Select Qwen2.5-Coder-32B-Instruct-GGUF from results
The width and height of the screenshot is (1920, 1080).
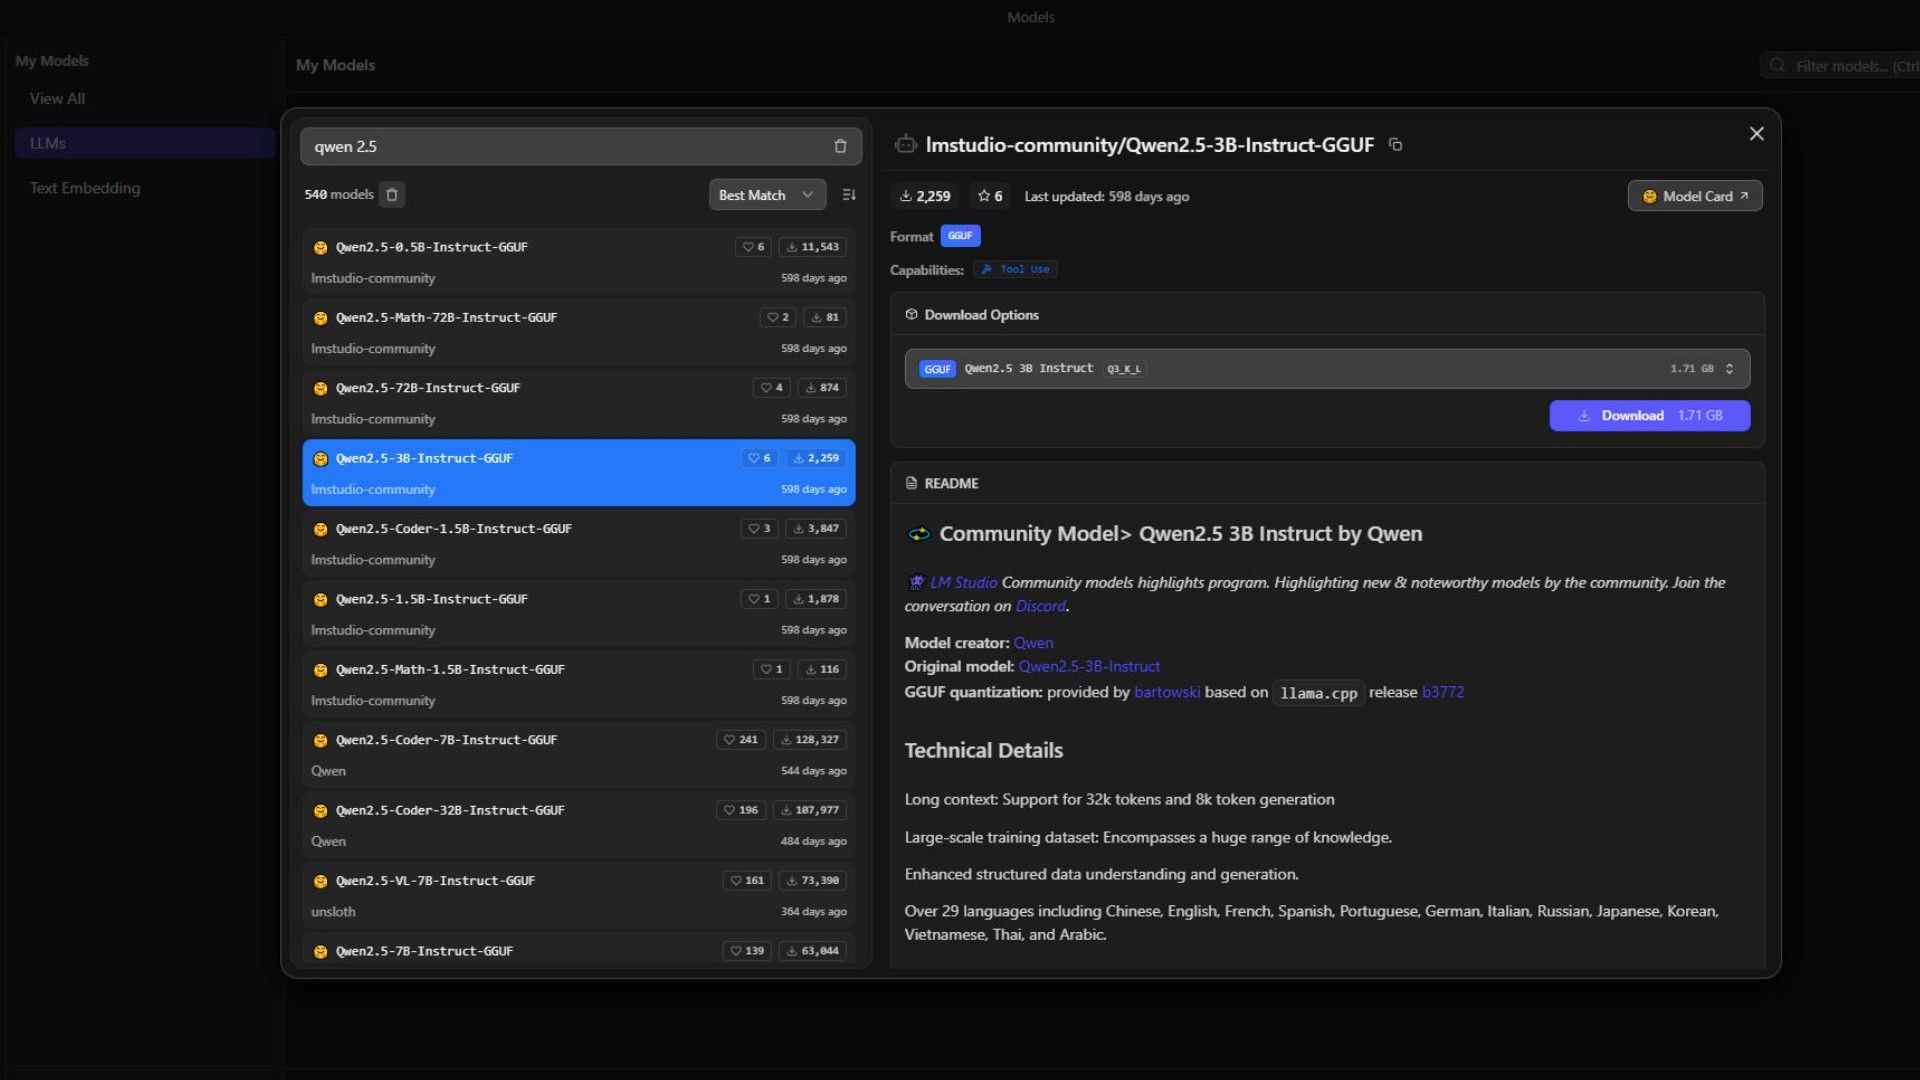click(578, 825)
